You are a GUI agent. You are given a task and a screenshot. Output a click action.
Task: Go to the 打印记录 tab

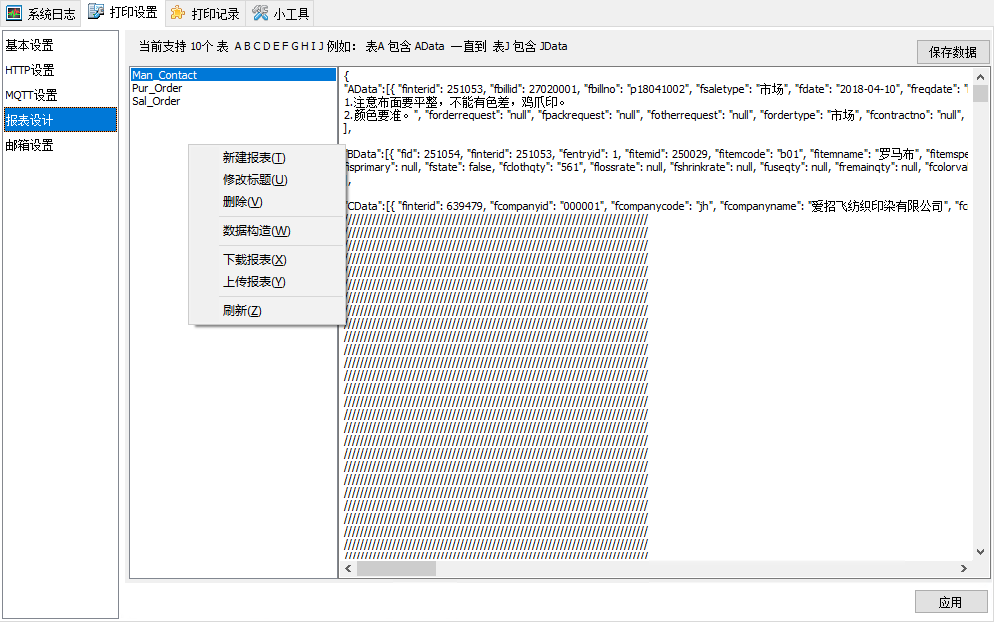(x=205, y=13)
